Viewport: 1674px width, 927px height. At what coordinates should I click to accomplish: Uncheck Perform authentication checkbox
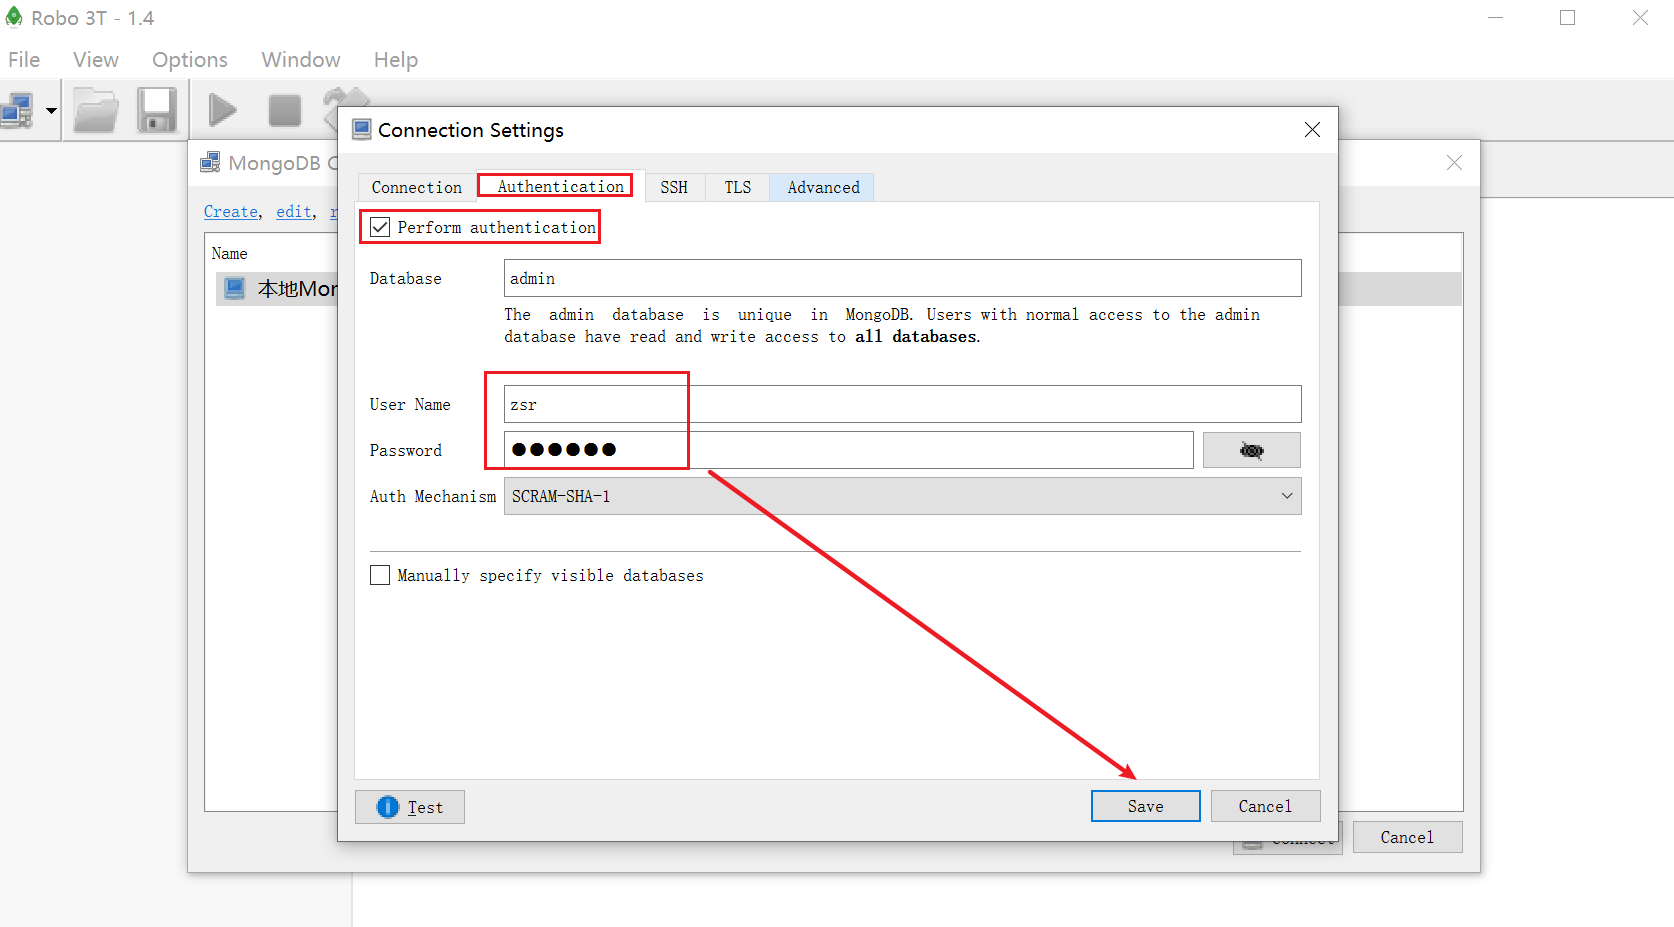pyautogui.click(x=380, y=227)
